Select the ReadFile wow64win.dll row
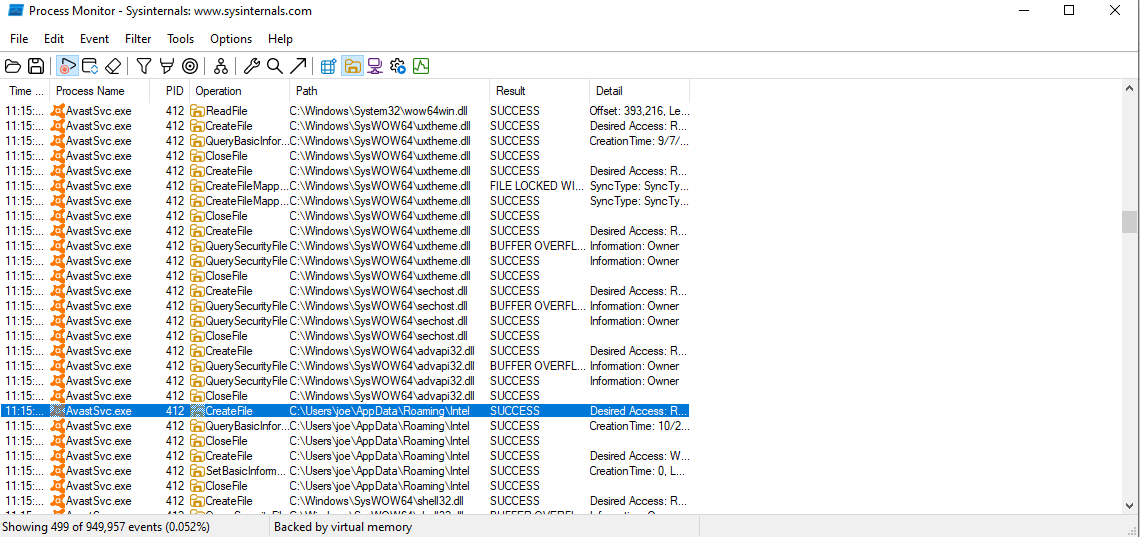Viewport: 1140px width, 537px height. pos(345,110)
